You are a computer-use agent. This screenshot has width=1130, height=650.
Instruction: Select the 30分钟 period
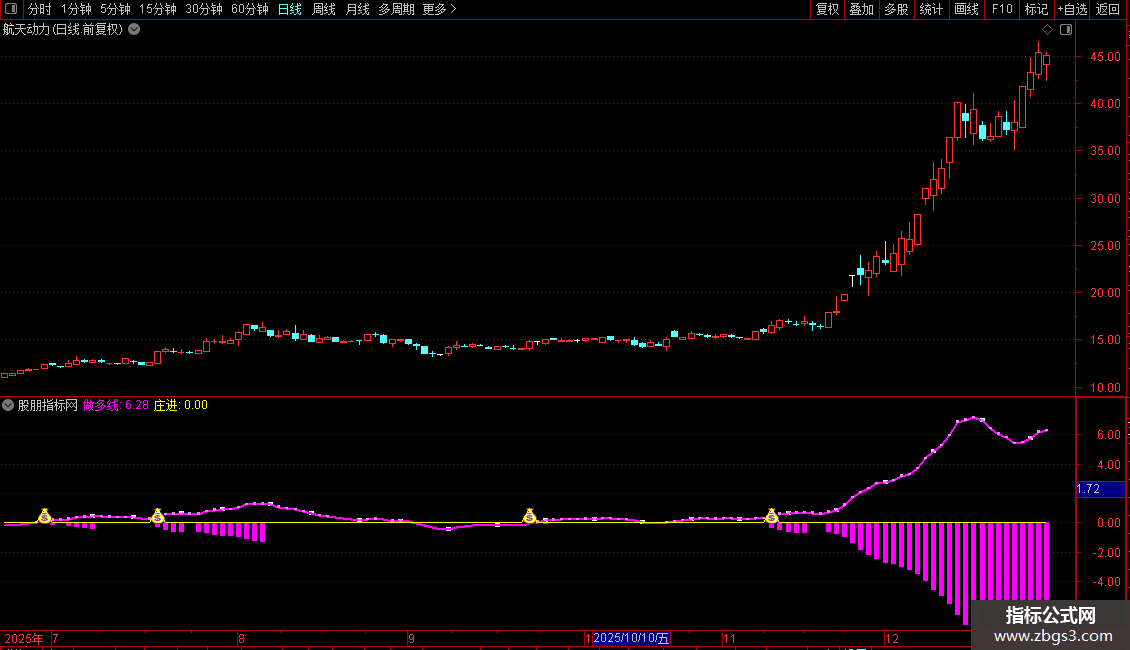click(x=204, y=9)
